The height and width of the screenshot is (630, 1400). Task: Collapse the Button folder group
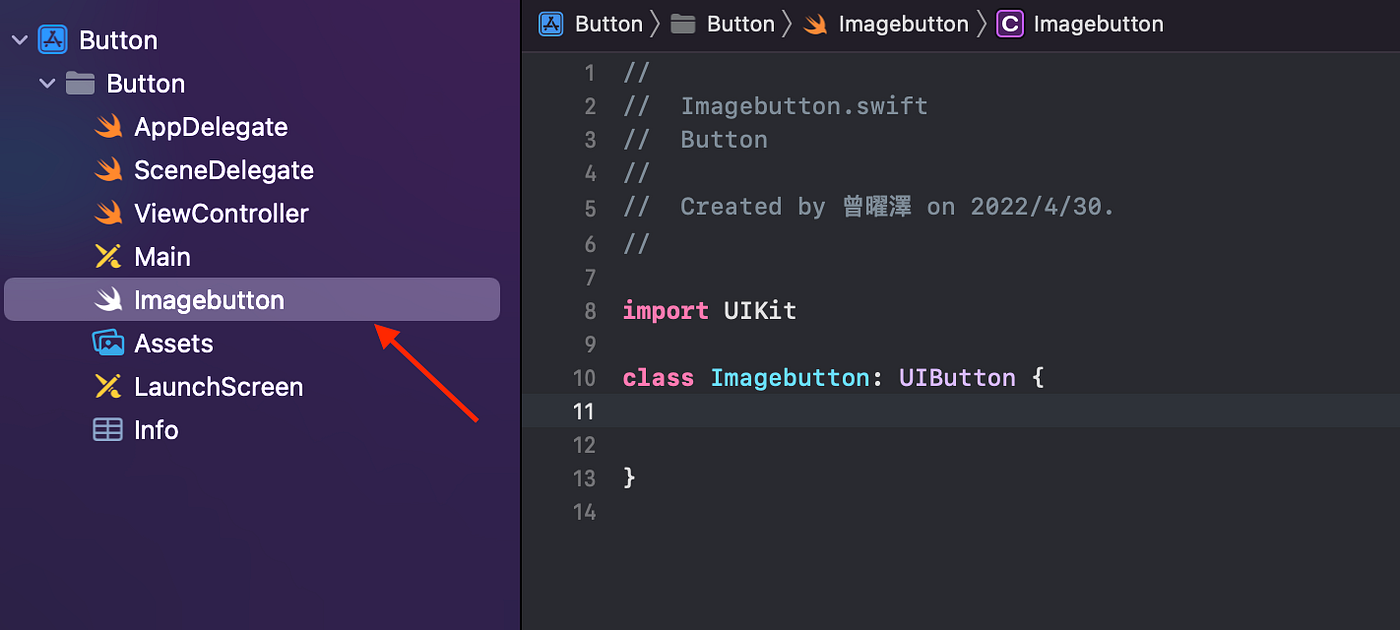point(47,83)
